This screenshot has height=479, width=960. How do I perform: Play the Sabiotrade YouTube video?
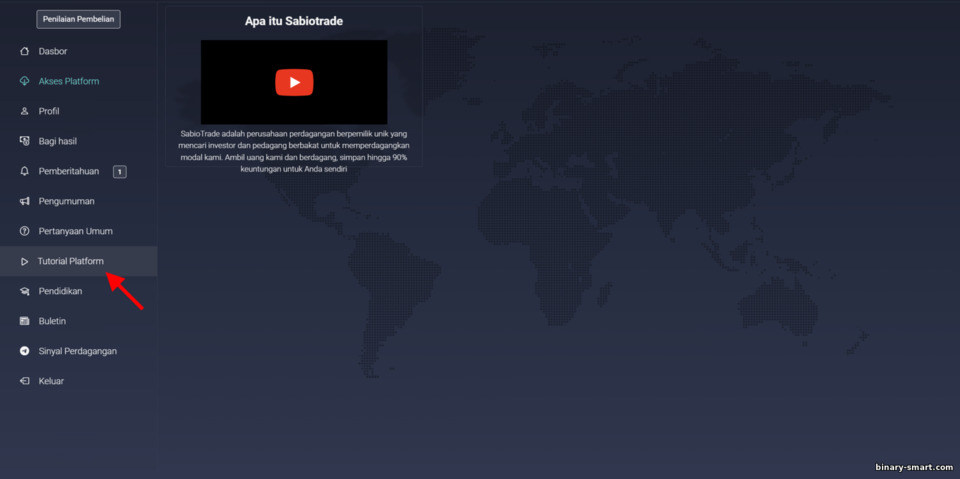point(294,83)
